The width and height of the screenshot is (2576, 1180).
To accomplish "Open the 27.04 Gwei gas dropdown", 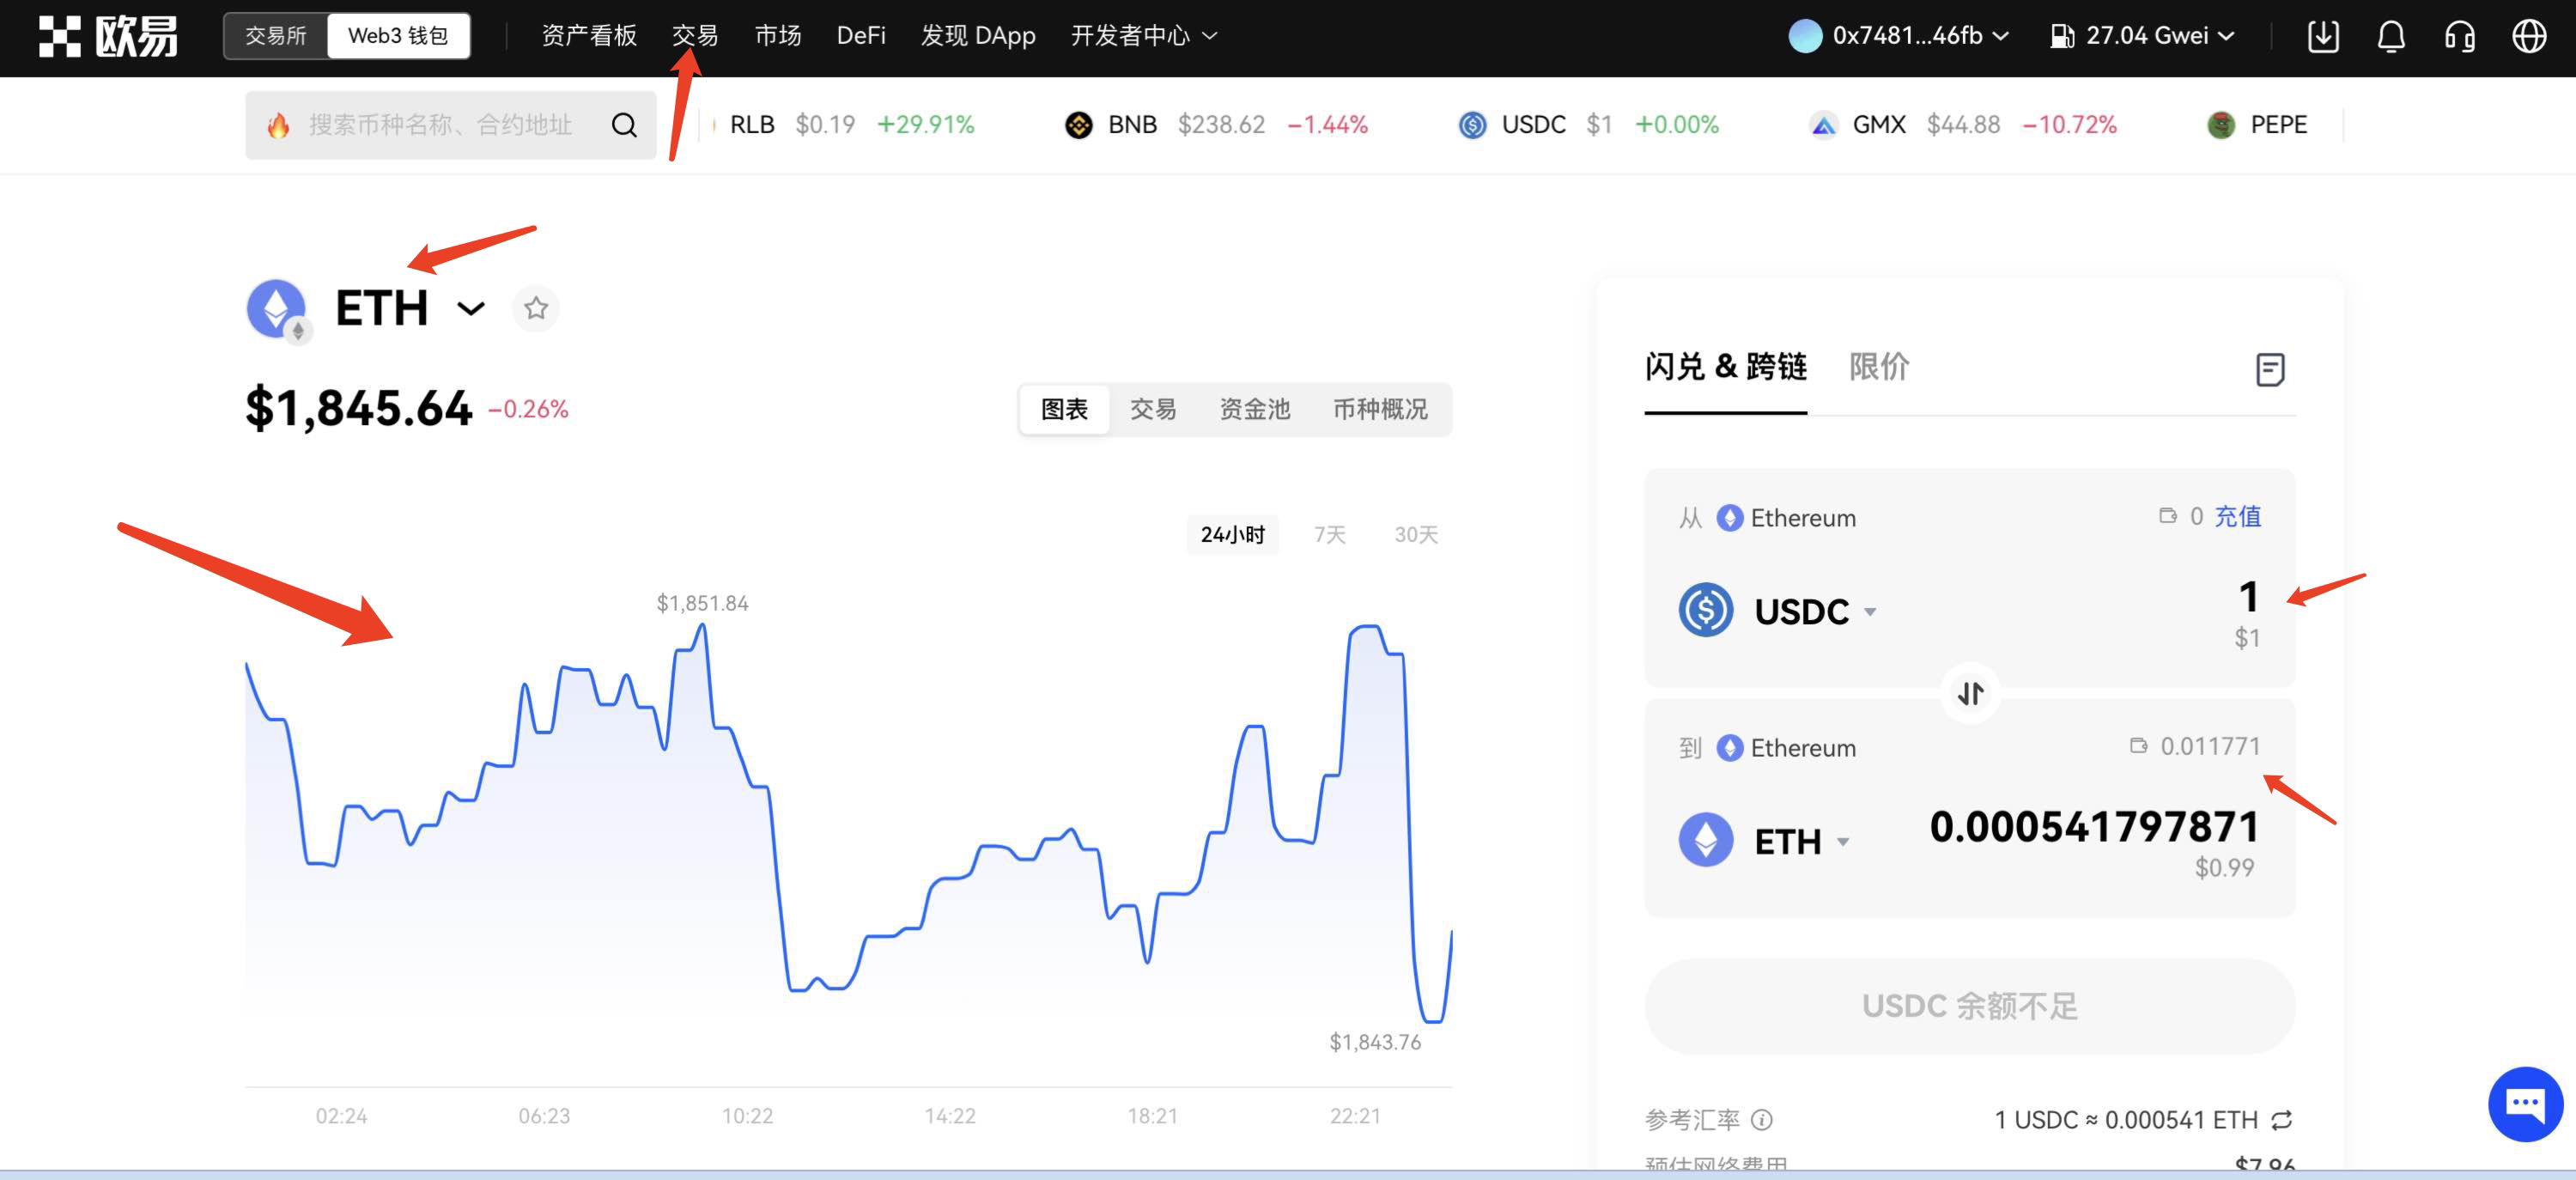I will (2142, 36).
